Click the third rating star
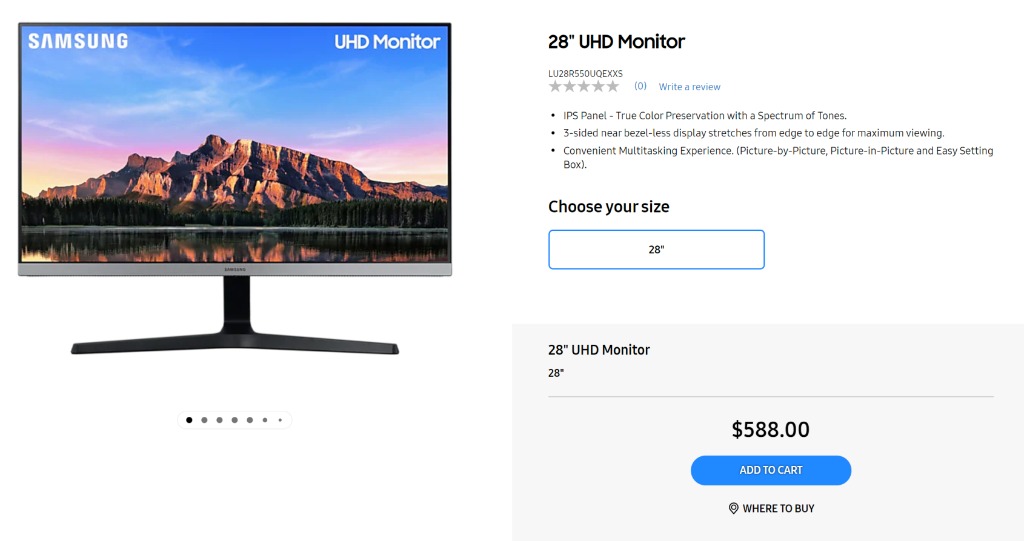1024x541 pixels. [x=584, y=86]
